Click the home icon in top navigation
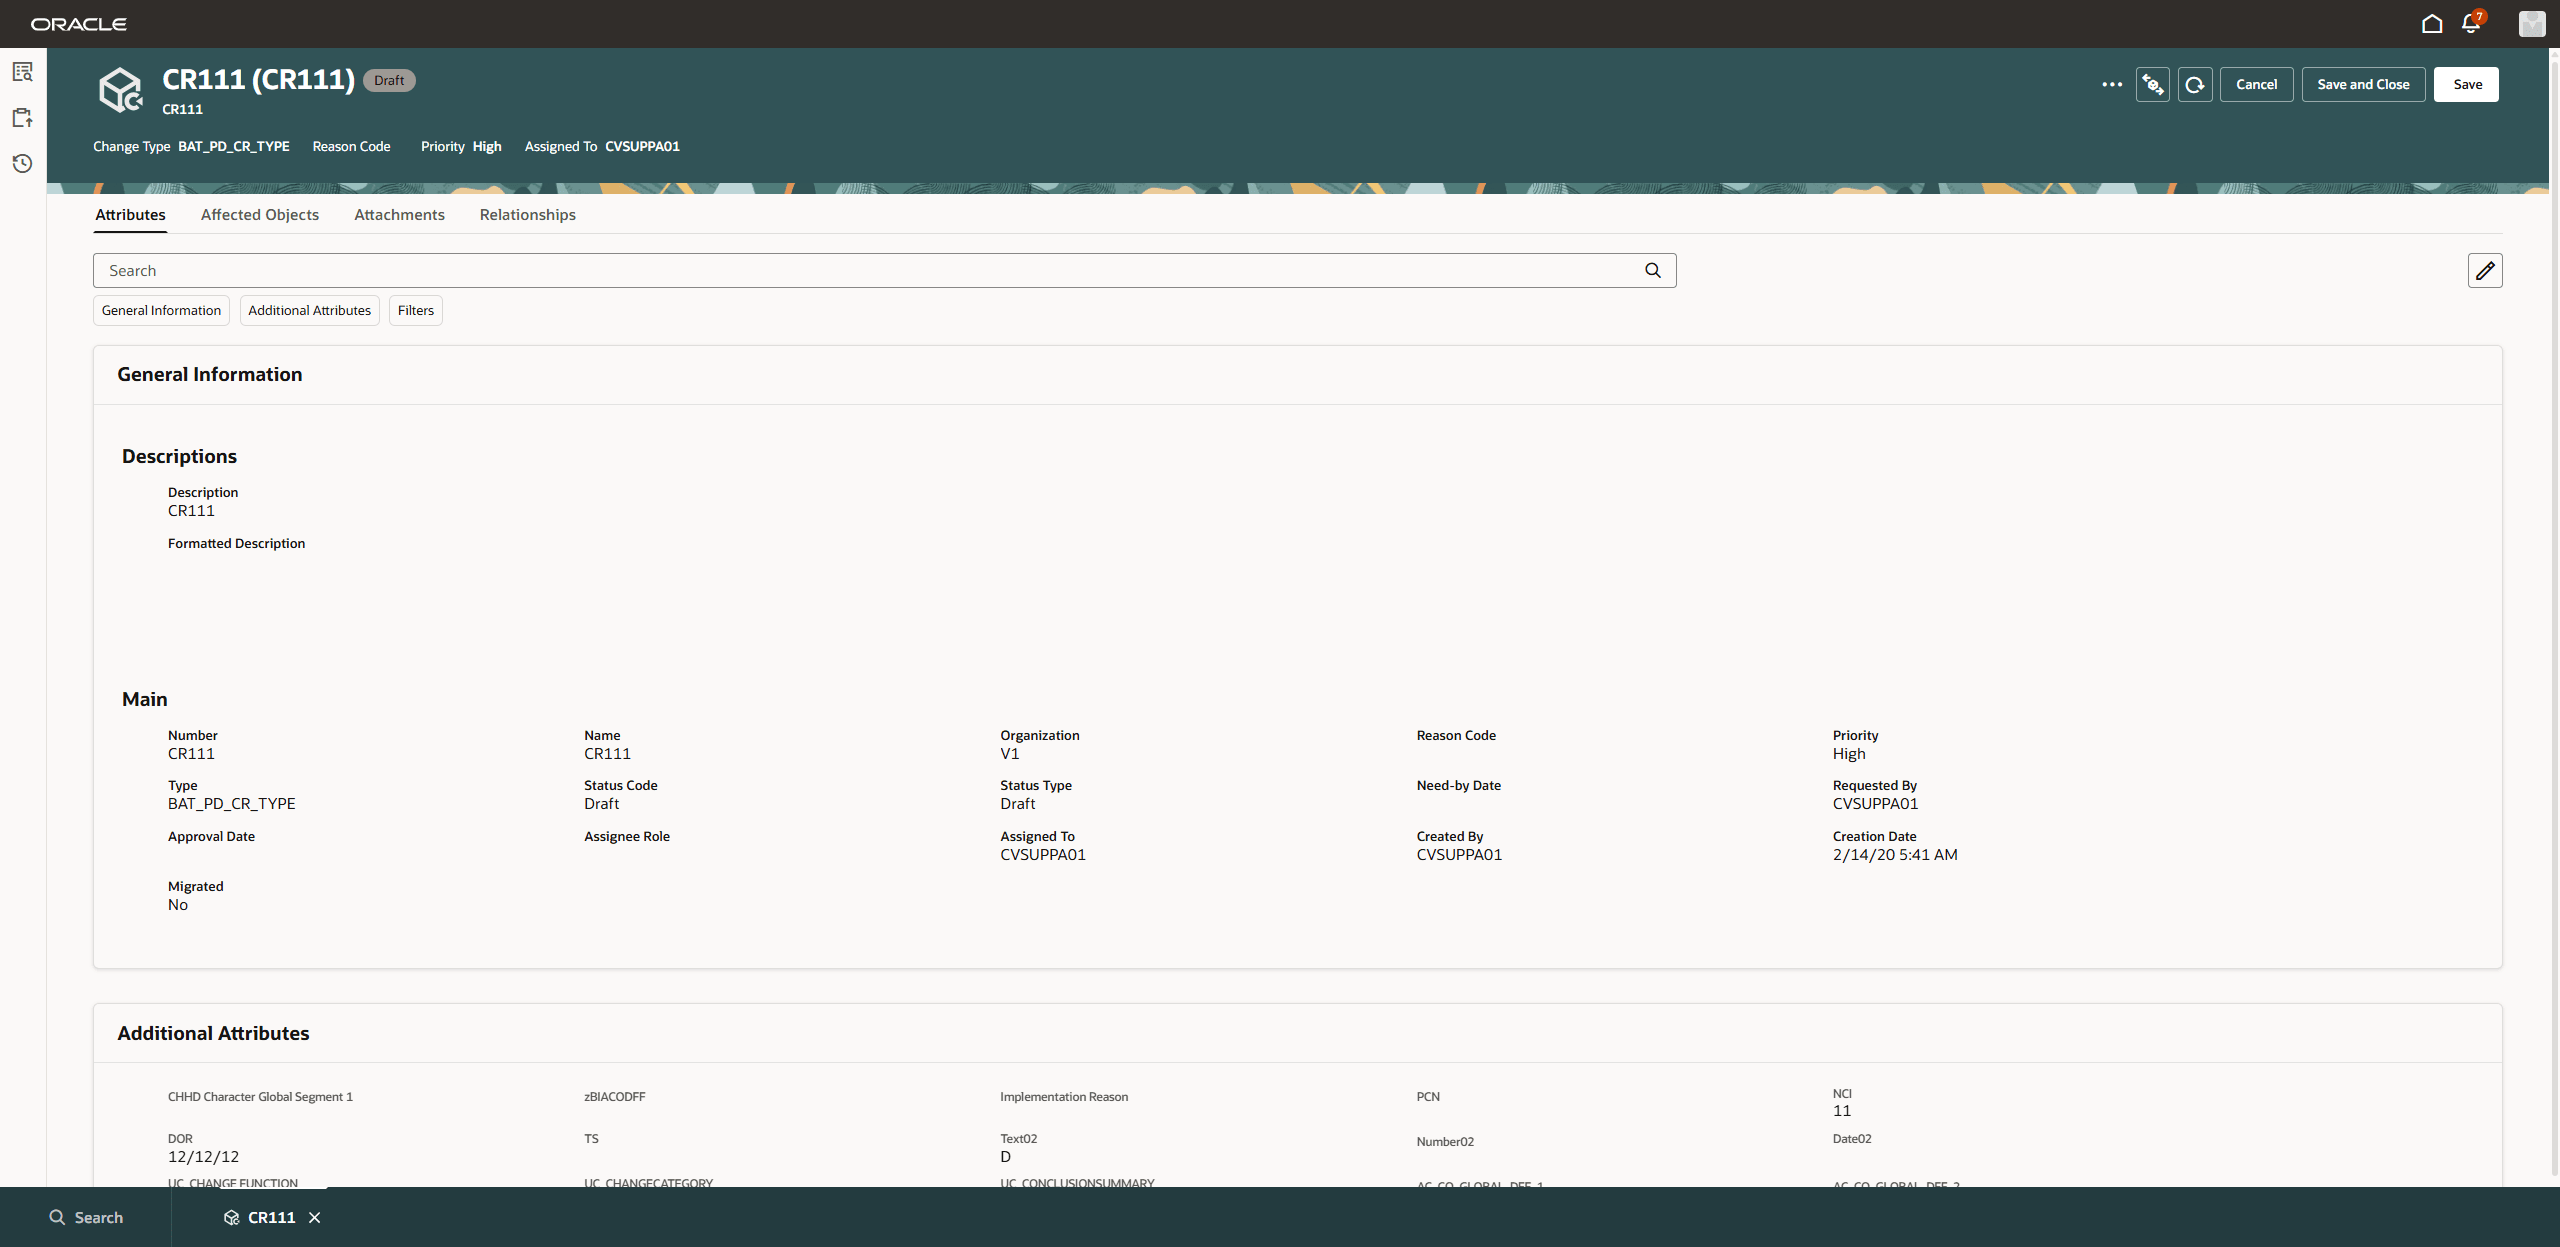Viewport: 2560px width, 1247px height. 2431,23
